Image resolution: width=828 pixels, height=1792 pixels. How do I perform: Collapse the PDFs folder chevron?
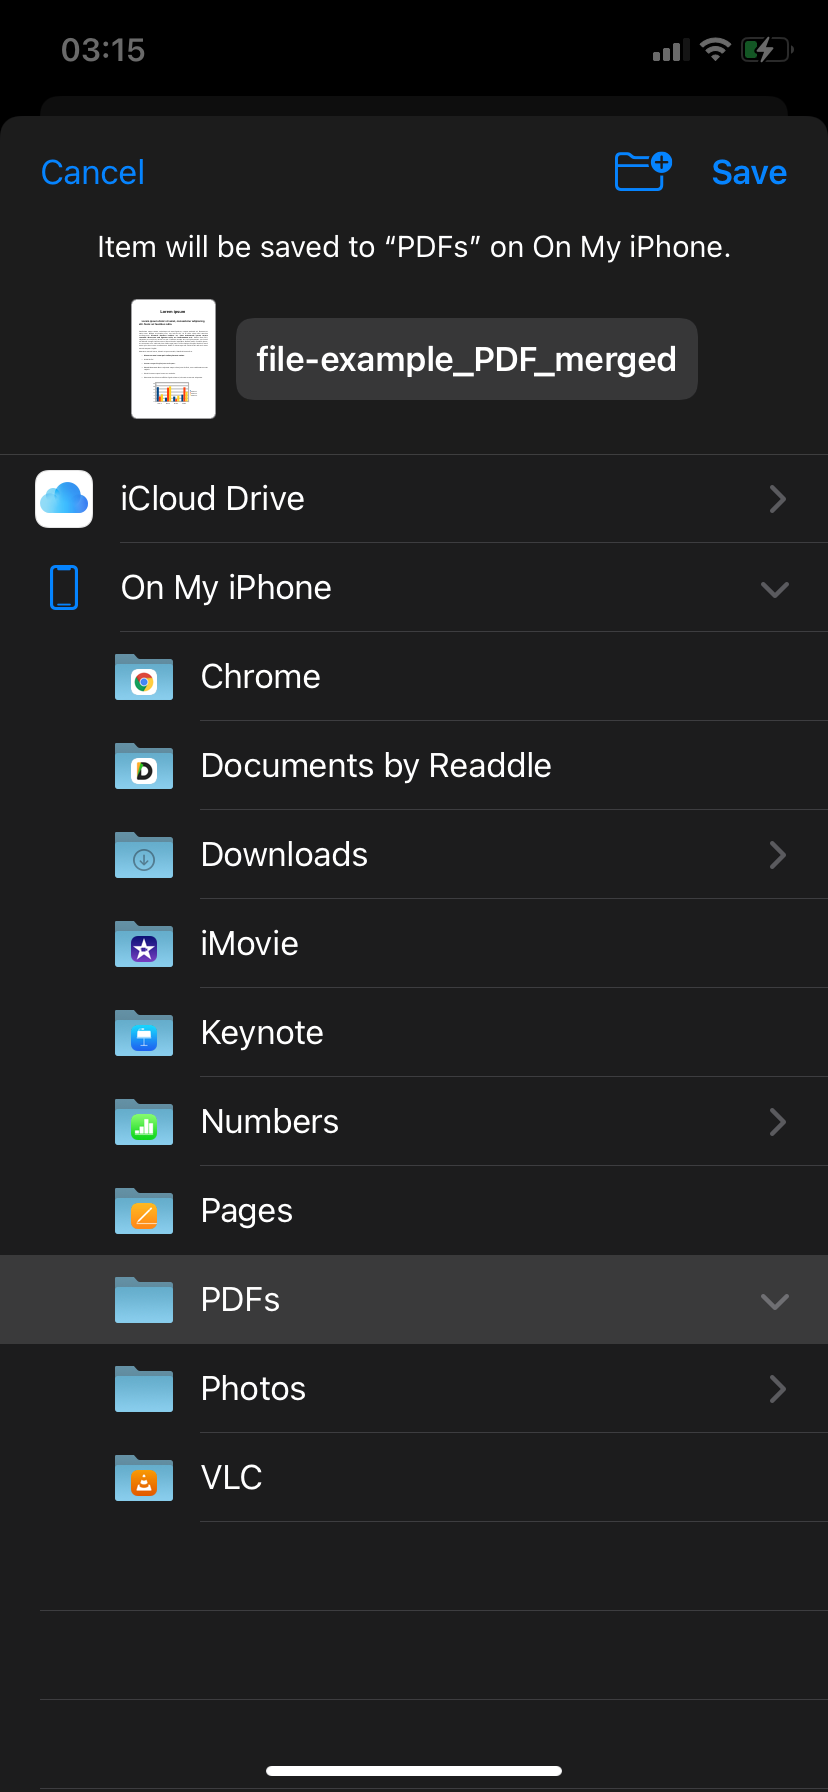775,1301
